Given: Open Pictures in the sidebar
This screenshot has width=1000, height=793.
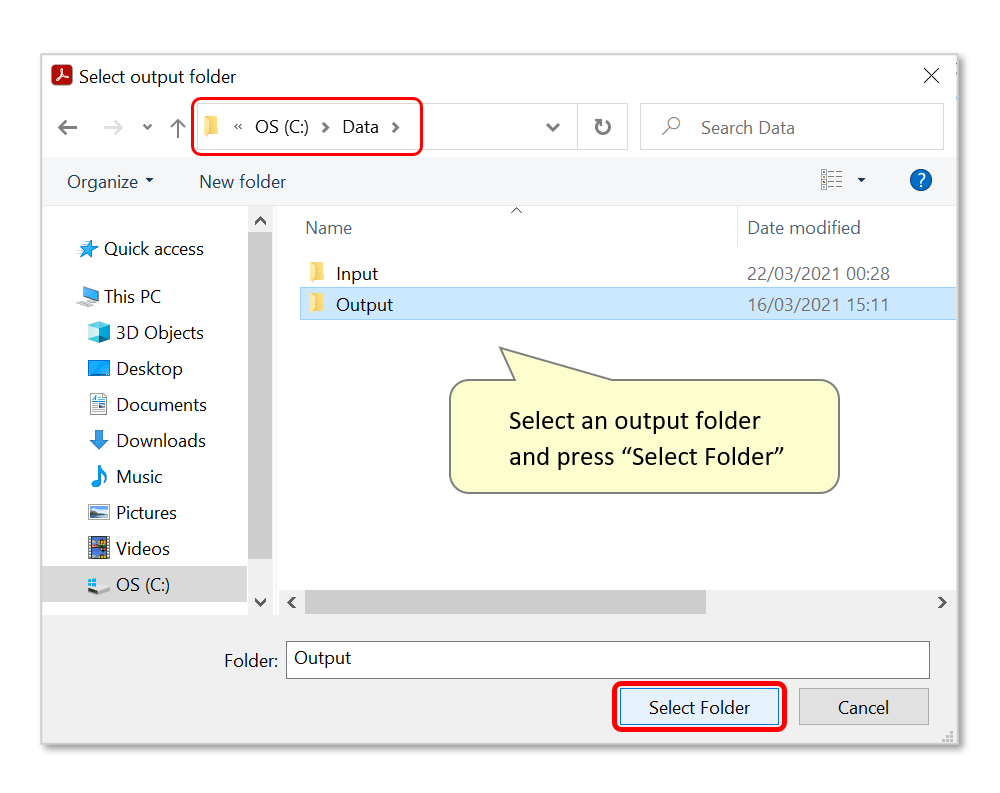Looking at the screenshot, I should tap(132, 512).
